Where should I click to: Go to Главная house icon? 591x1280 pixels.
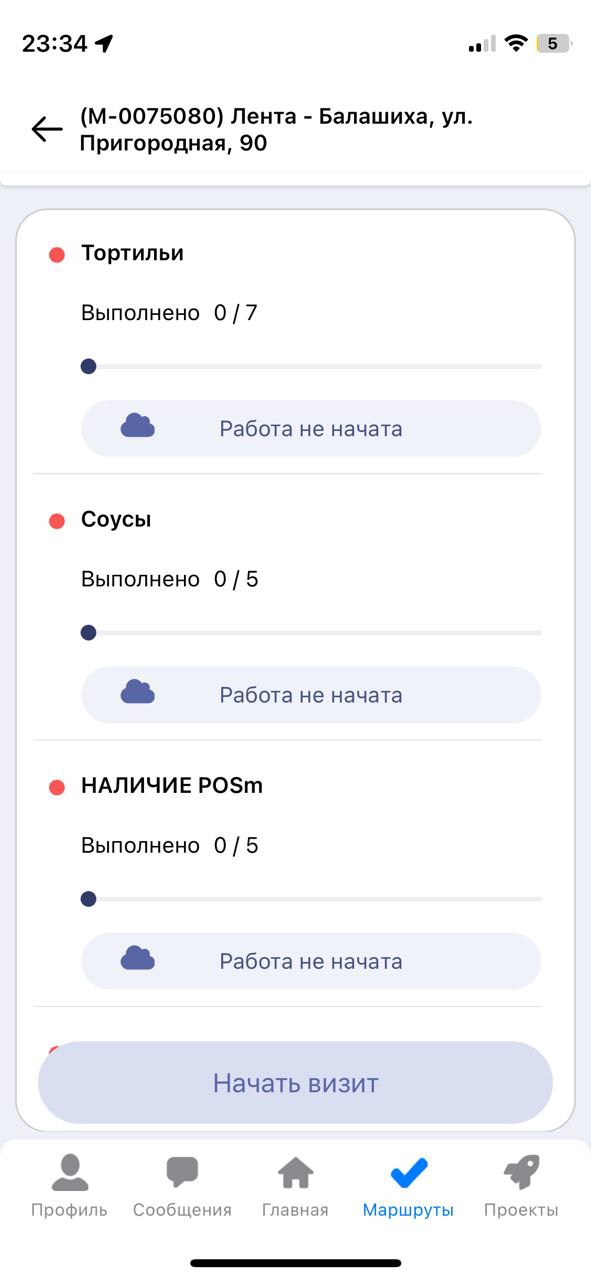pyautogui.click(x=295, y=1172)
